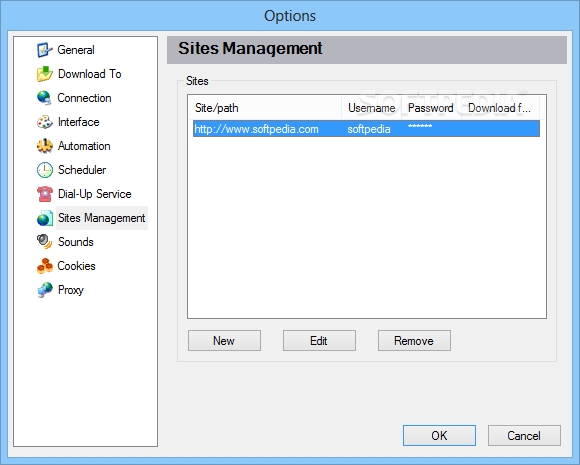This screenshot has width=580, height=465.
Task: Select the http://www.softpedia.com site row
Action: pyautogui.click(x=366, y=129)
